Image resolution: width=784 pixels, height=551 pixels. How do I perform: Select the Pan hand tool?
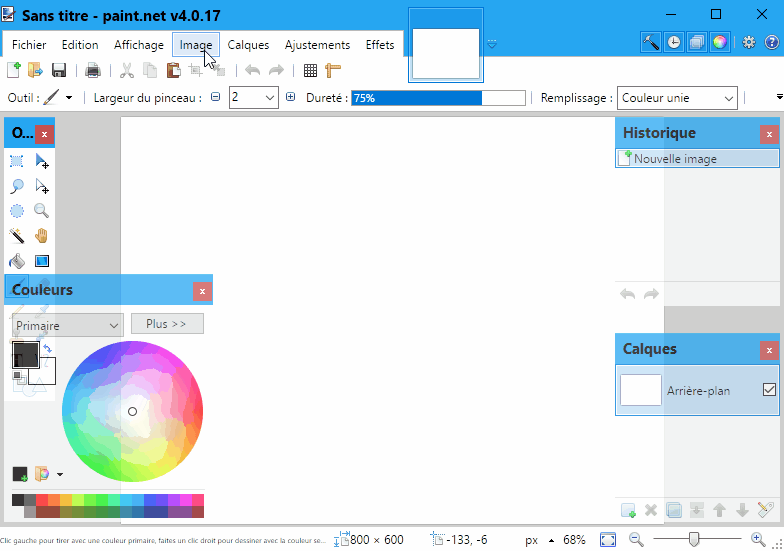pos(42,236)
